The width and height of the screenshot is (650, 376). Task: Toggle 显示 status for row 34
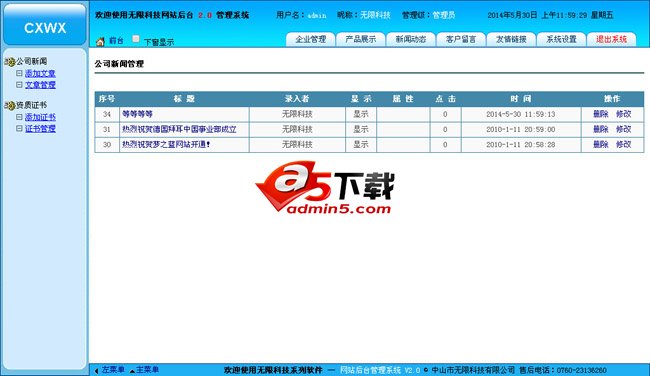(x=361, y=114)
